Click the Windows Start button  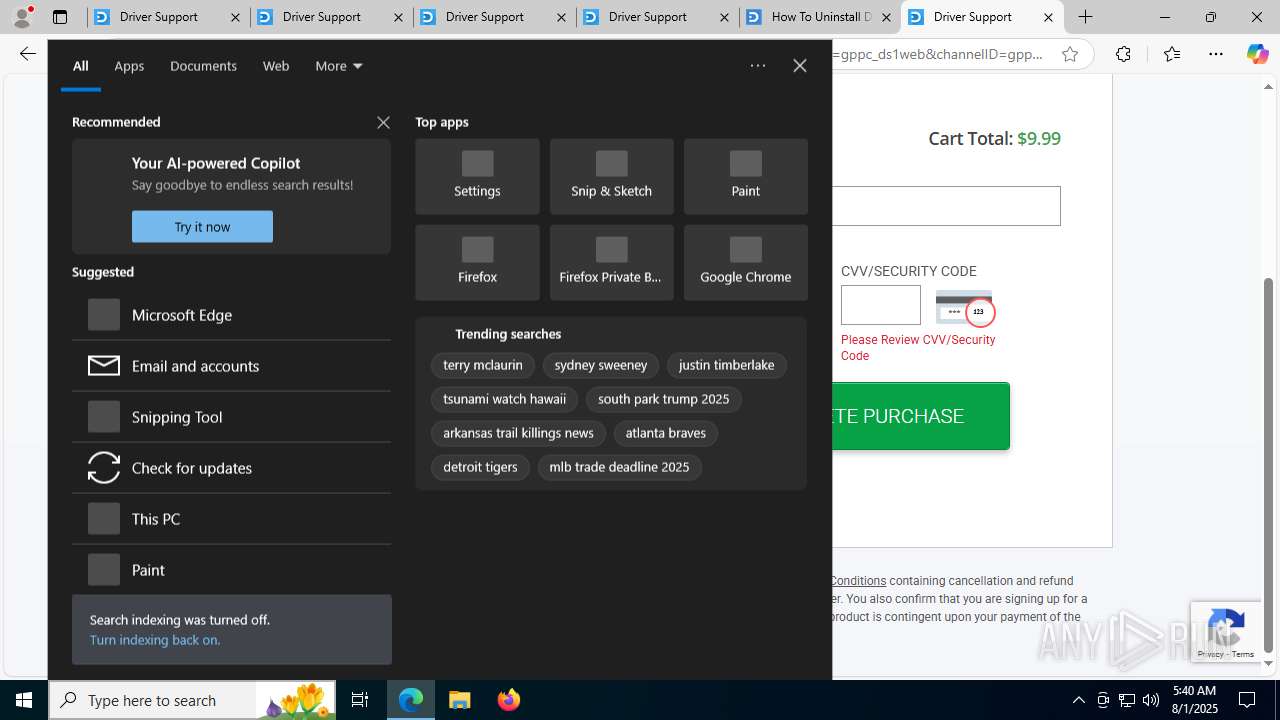click(24, 700)
